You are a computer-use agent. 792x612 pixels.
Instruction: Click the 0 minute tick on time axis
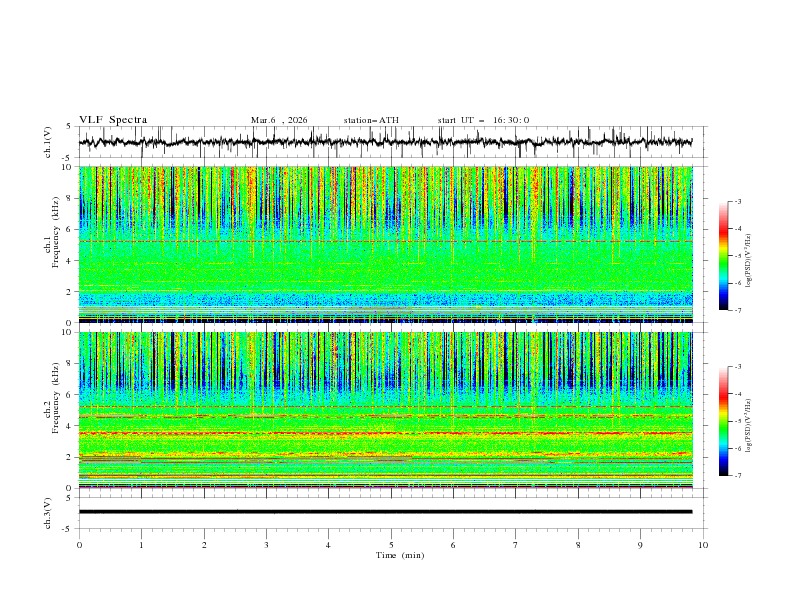tap(79, 545)
